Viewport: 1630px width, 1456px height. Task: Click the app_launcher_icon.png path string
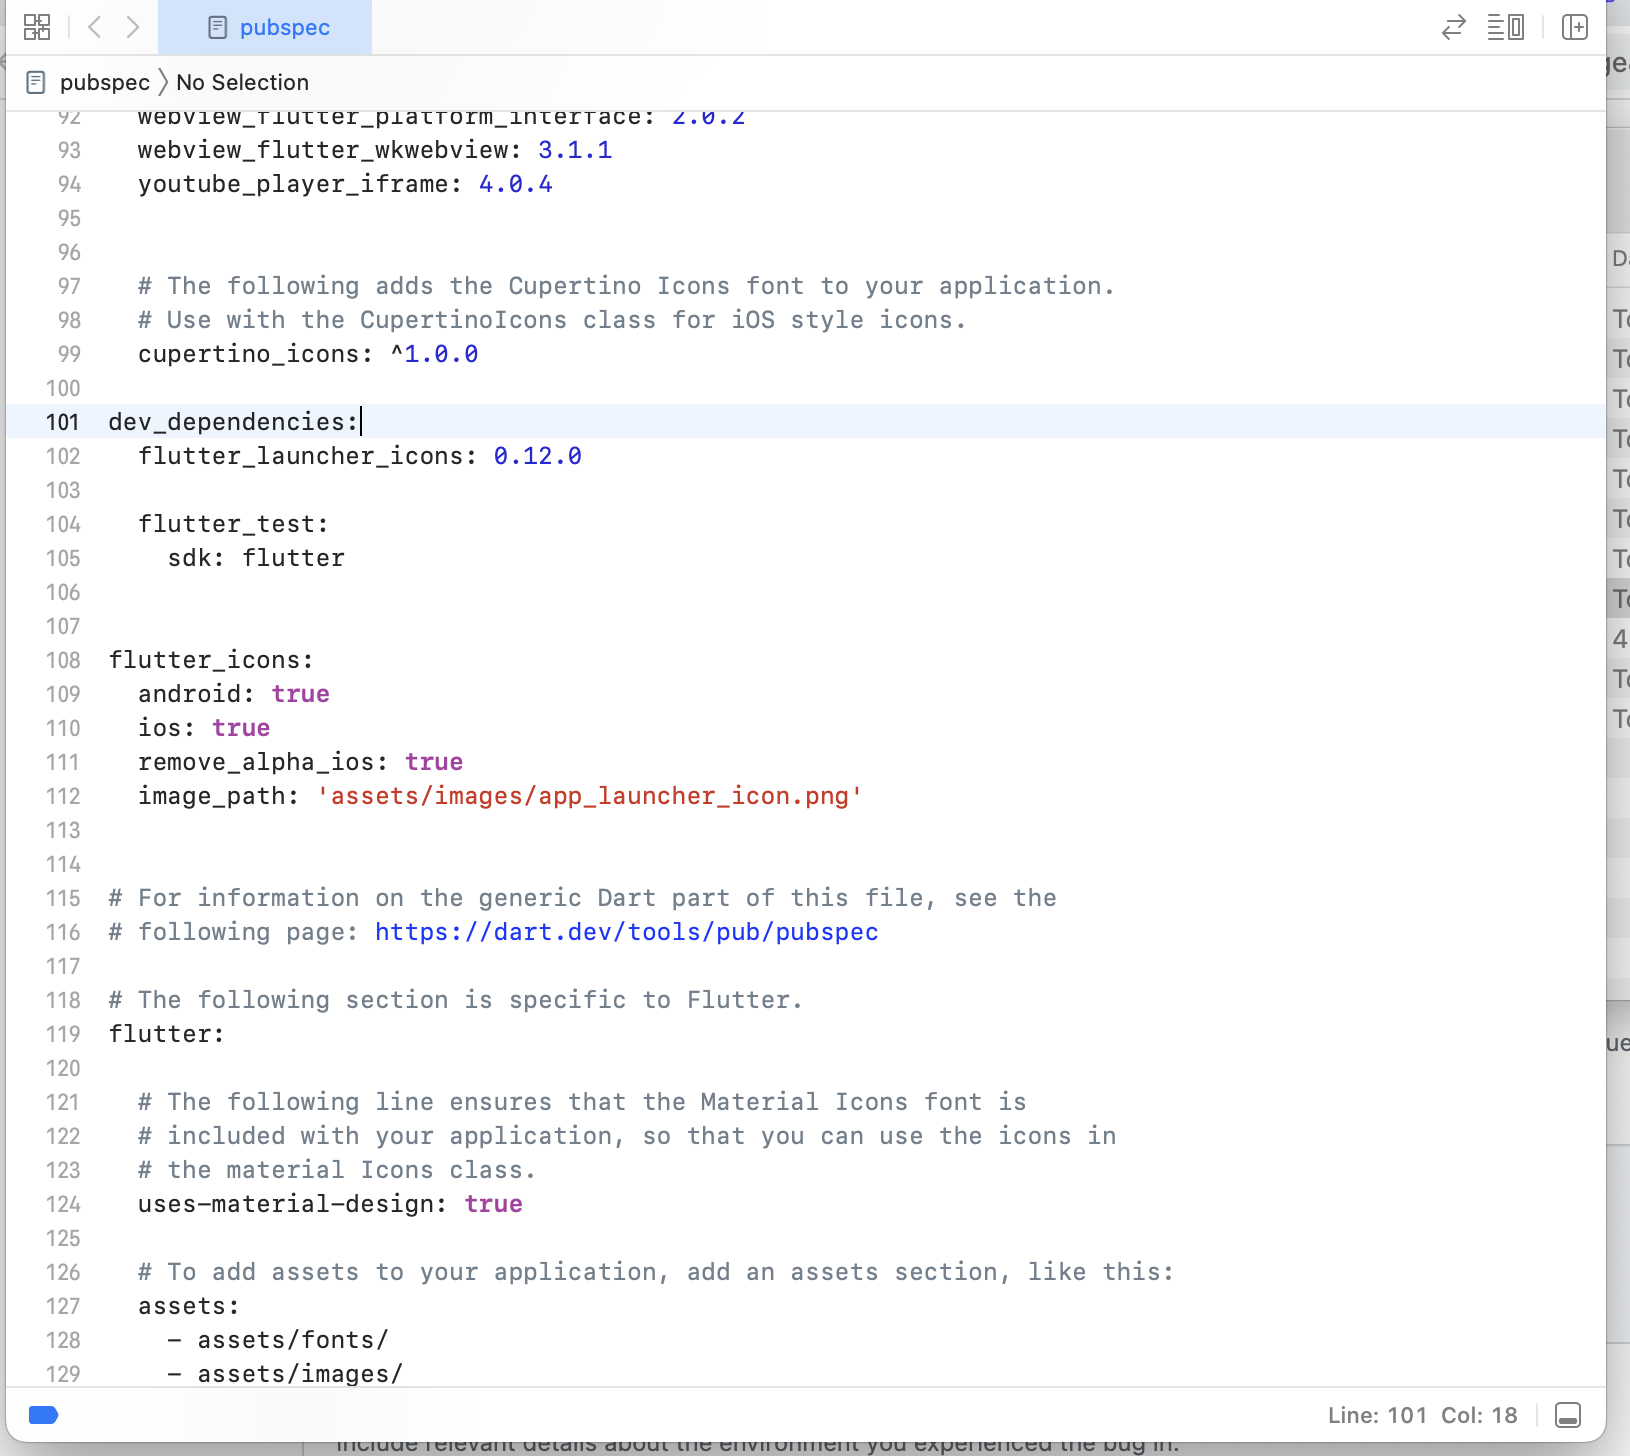(590, 796)
